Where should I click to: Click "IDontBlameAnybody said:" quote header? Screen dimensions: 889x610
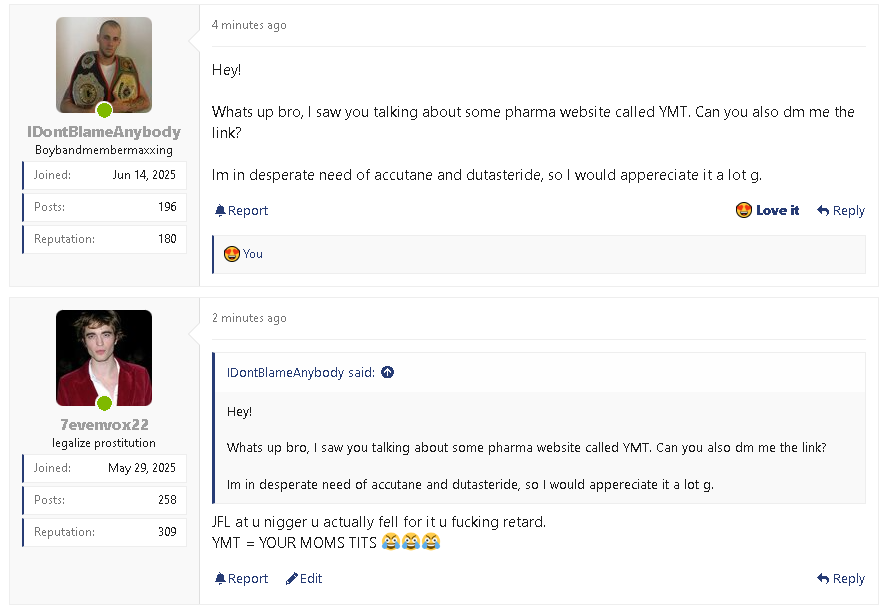click(301, 373)
